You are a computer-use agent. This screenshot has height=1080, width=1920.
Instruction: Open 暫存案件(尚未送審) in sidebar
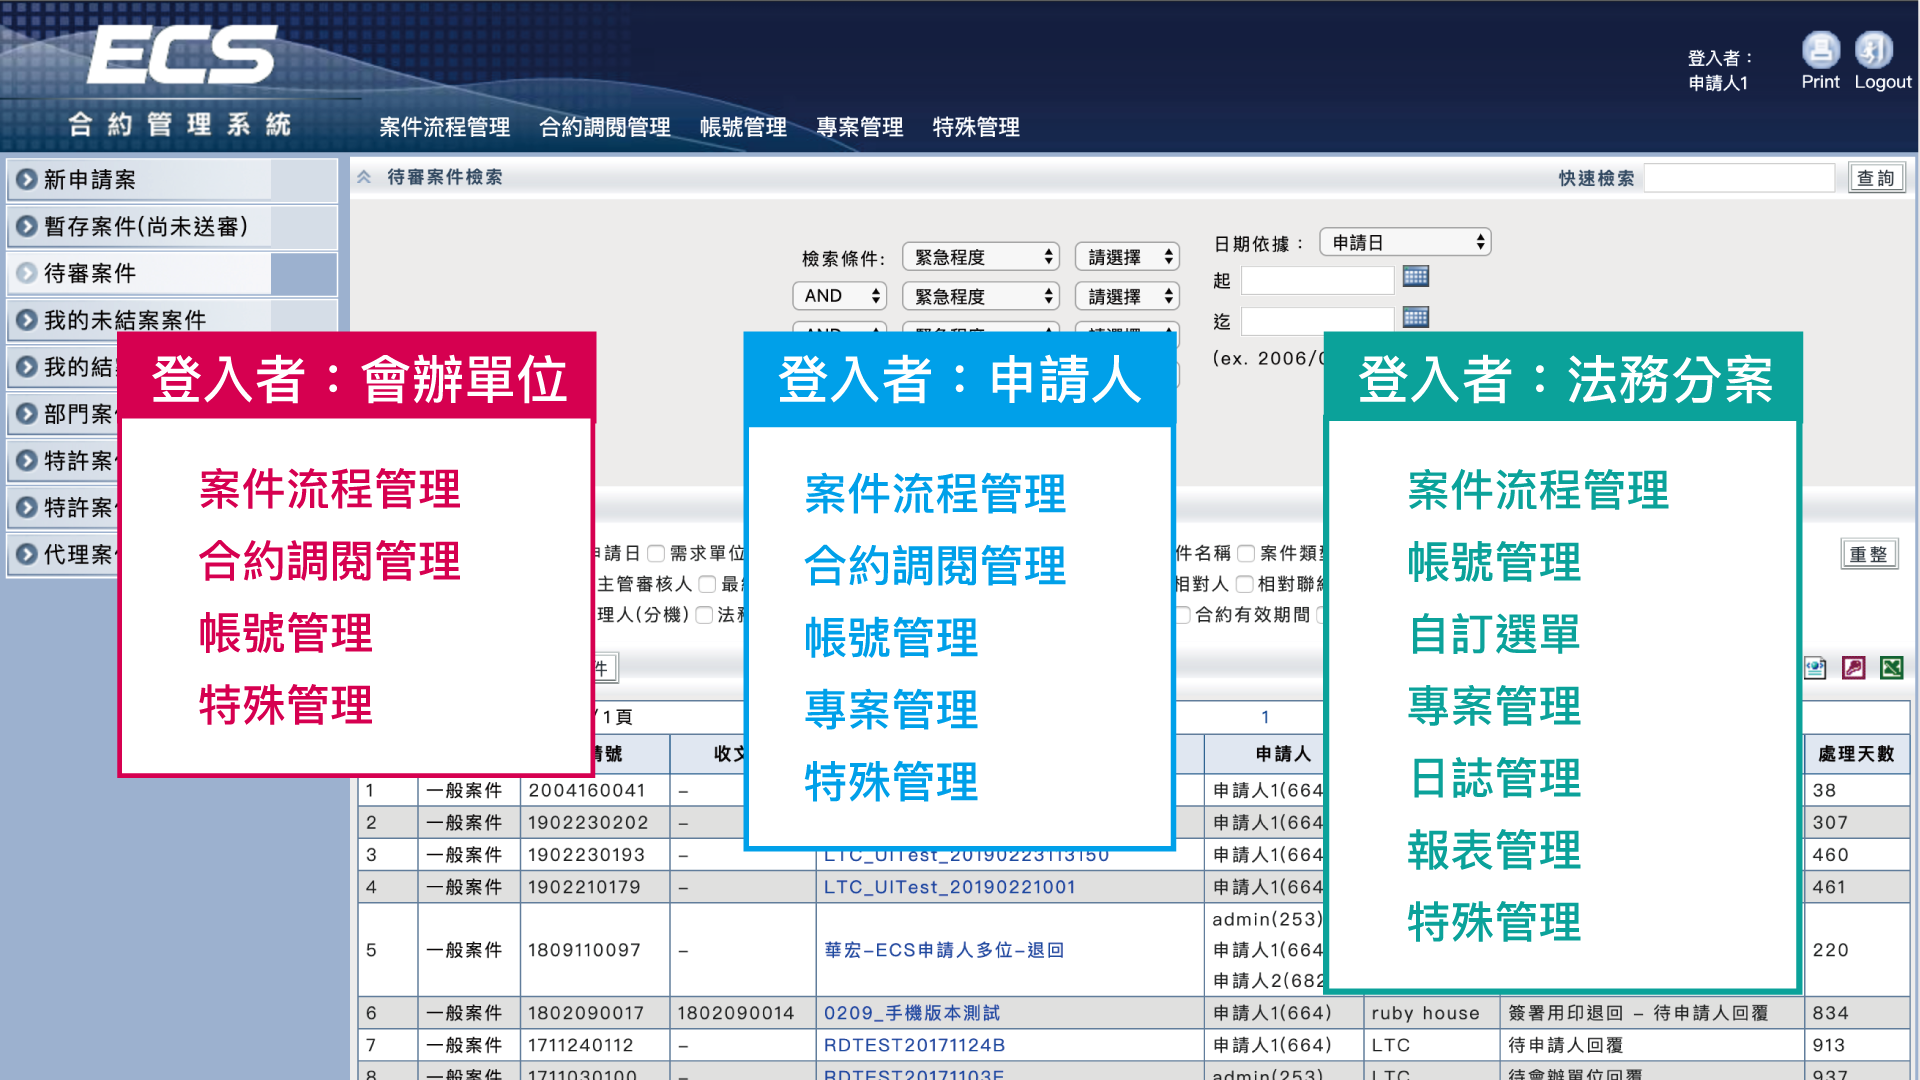(x=172, y=227)
